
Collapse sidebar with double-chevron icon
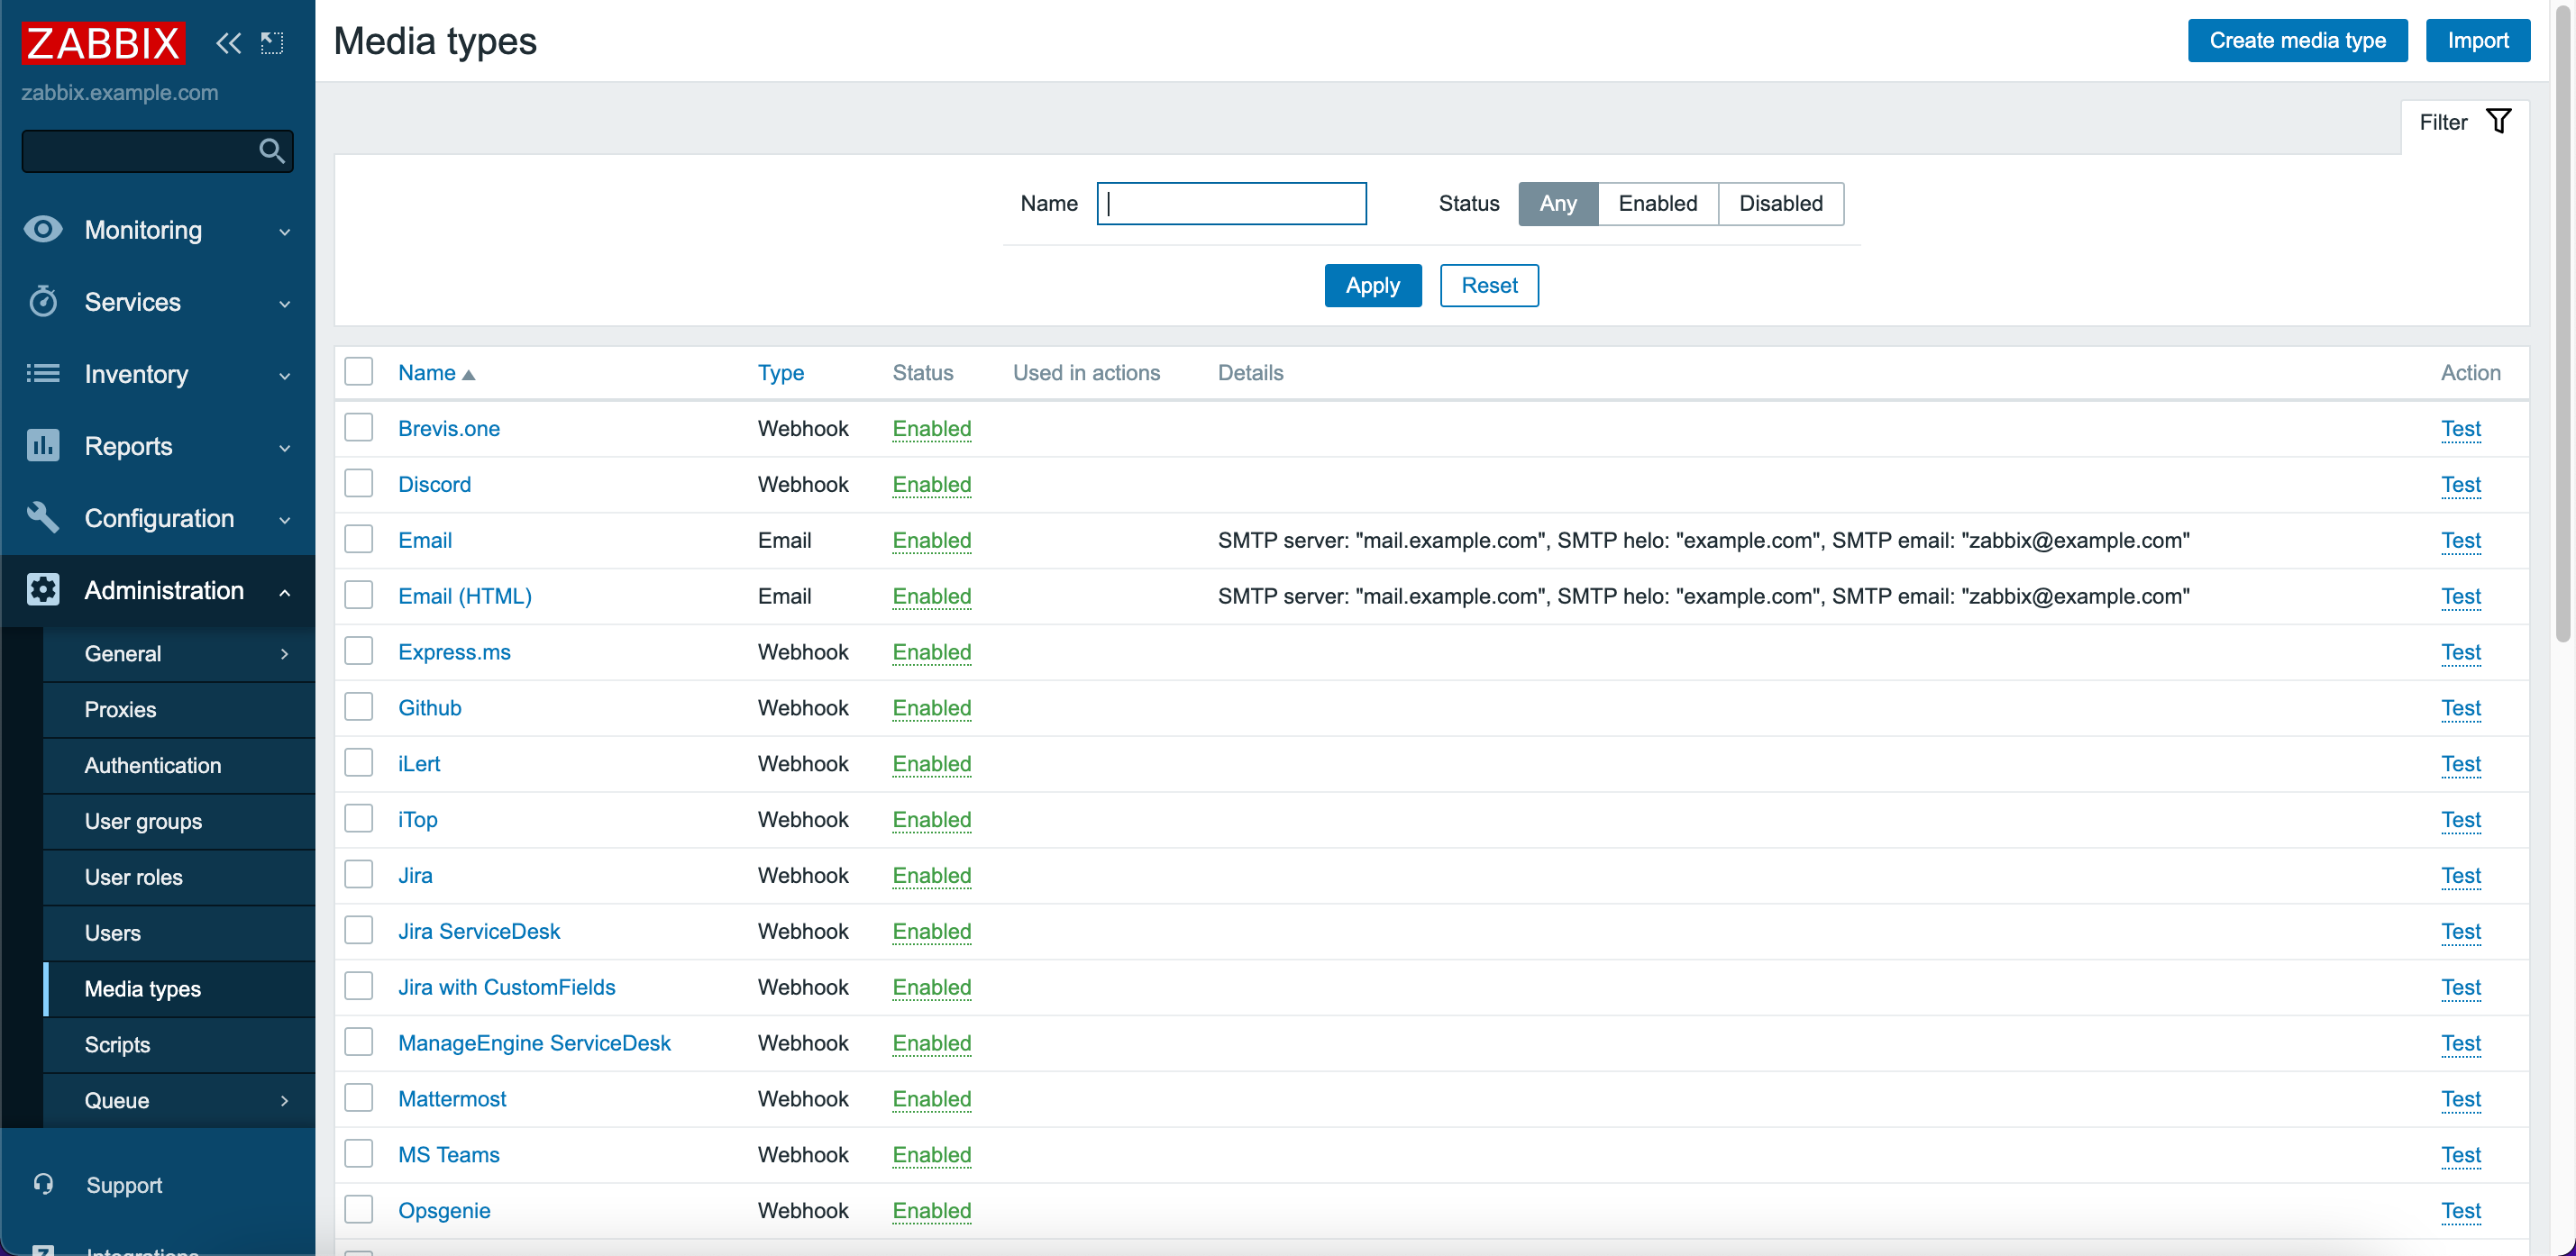228,43
